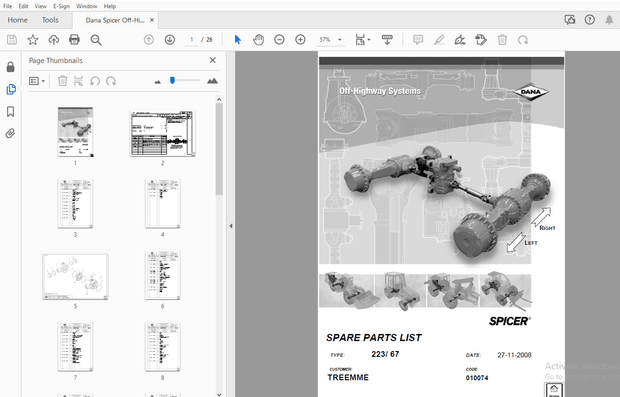The height and width of the screenshot is (397, 620).
Task: Click the thumbnails scrollbar down arrow
Action: [219, 394]
